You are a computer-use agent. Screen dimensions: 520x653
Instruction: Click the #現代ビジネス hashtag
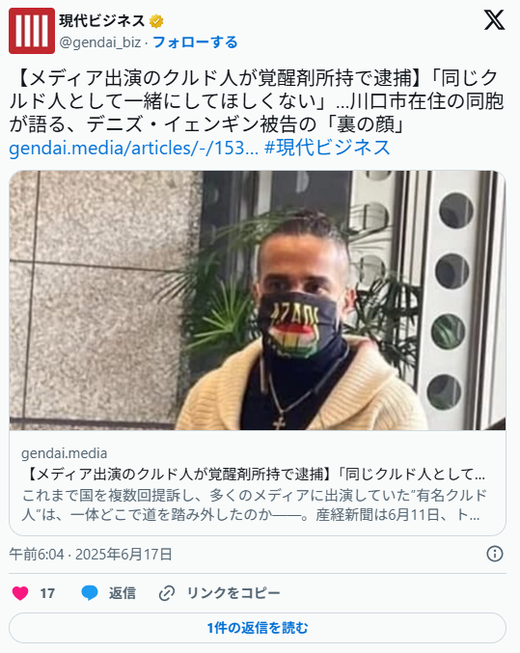click(327, 148)
